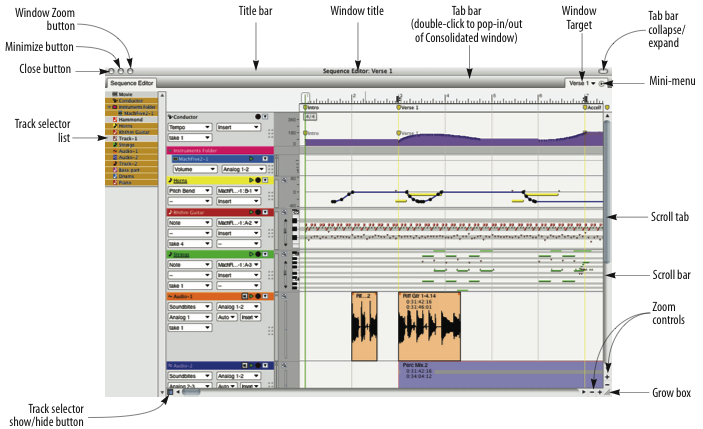703x429 pixels.
Task: Open the mini-menu beside Verse 1
Action: click(602, 83)
